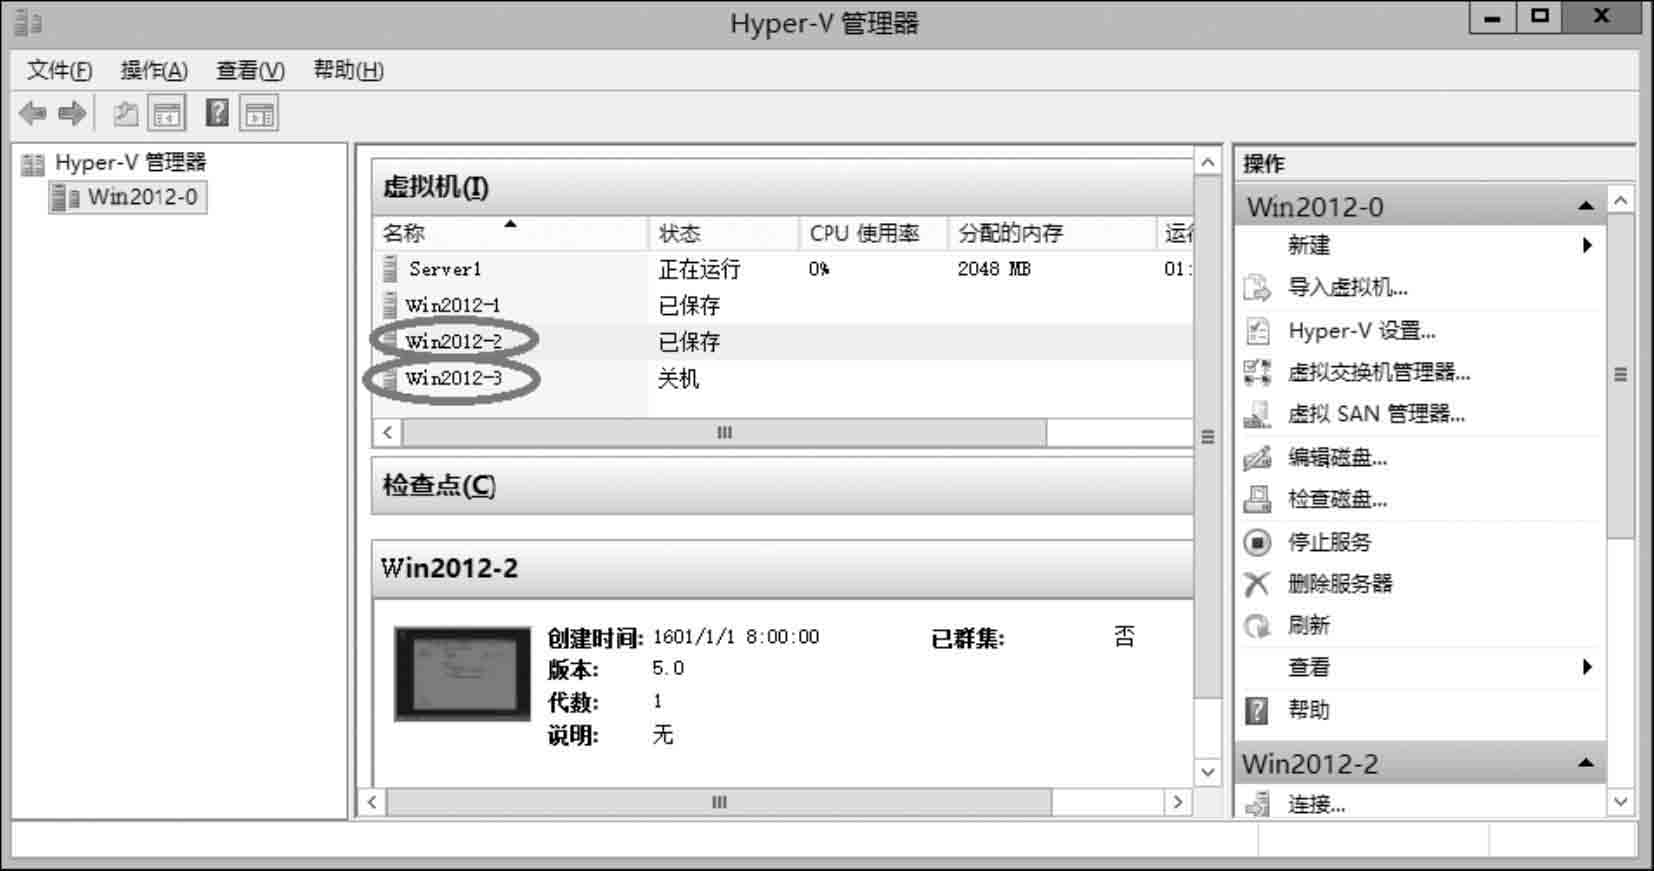Open 导入虚拟机... action
This screenshot has width=1654, height=871.
point(1347,288)
